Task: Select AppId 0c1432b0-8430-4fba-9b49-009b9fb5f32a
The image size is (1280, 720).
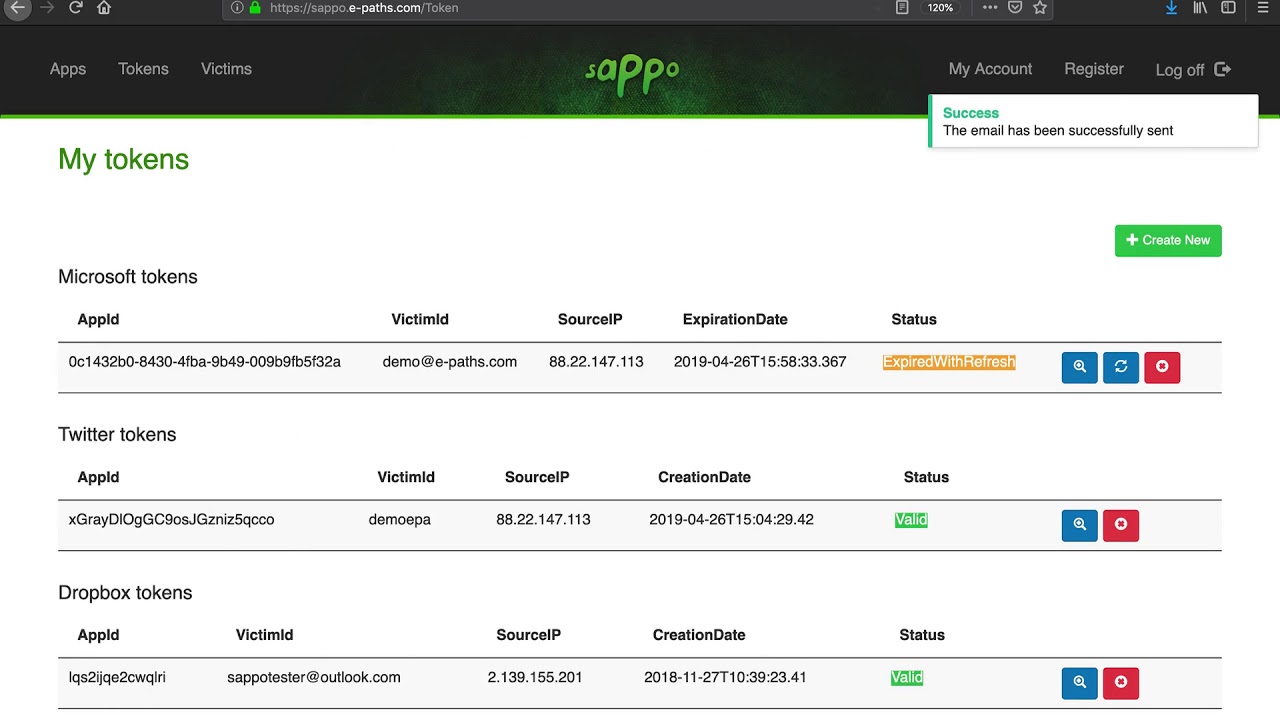Action: coord(205,362)
